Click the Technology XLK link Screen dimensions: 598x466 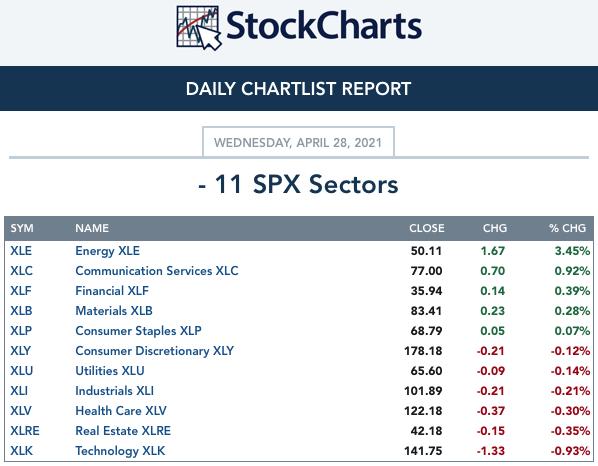[x=120, y=451]
